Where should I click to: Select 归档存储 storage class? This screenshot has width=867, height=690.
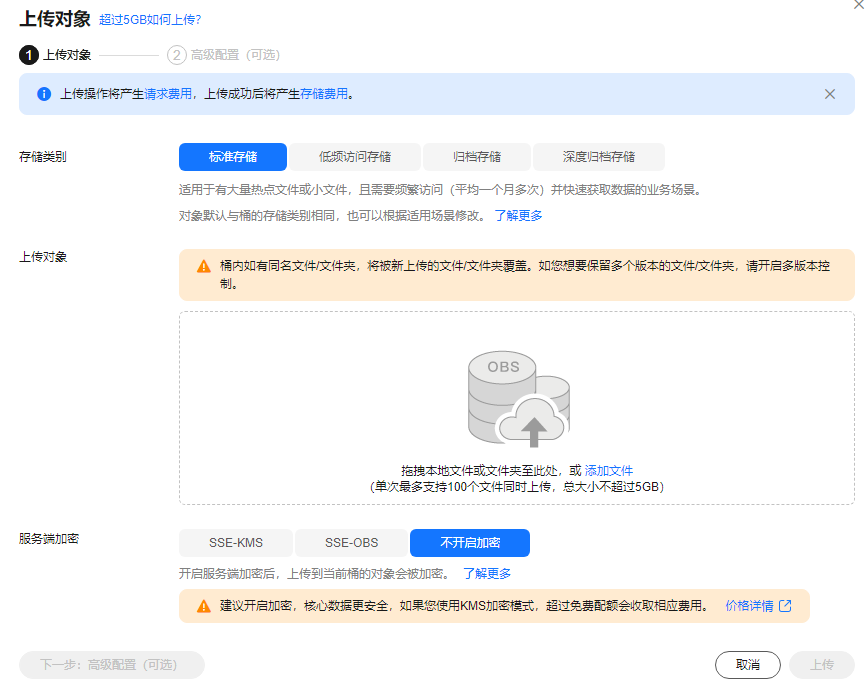click(474, 157)
